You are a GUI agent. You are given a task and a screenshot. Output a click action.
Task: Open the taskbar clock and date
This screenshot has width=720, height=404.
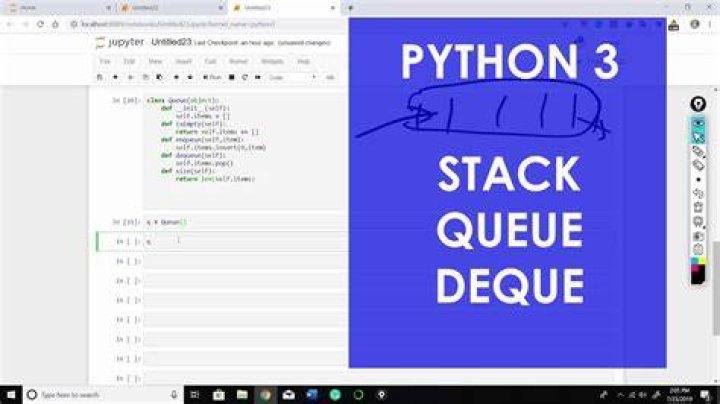tap(679, 395)
